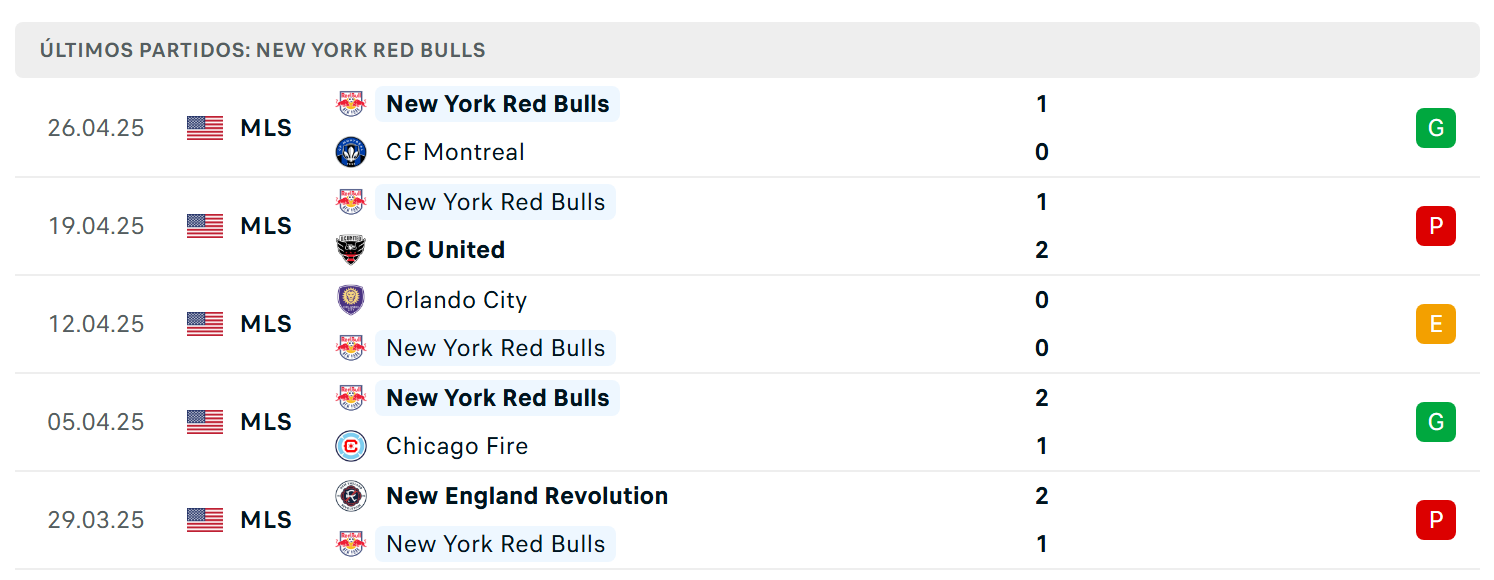
Task: Click the US flag in the 29.03.25 row
Action: pos(205,520)
